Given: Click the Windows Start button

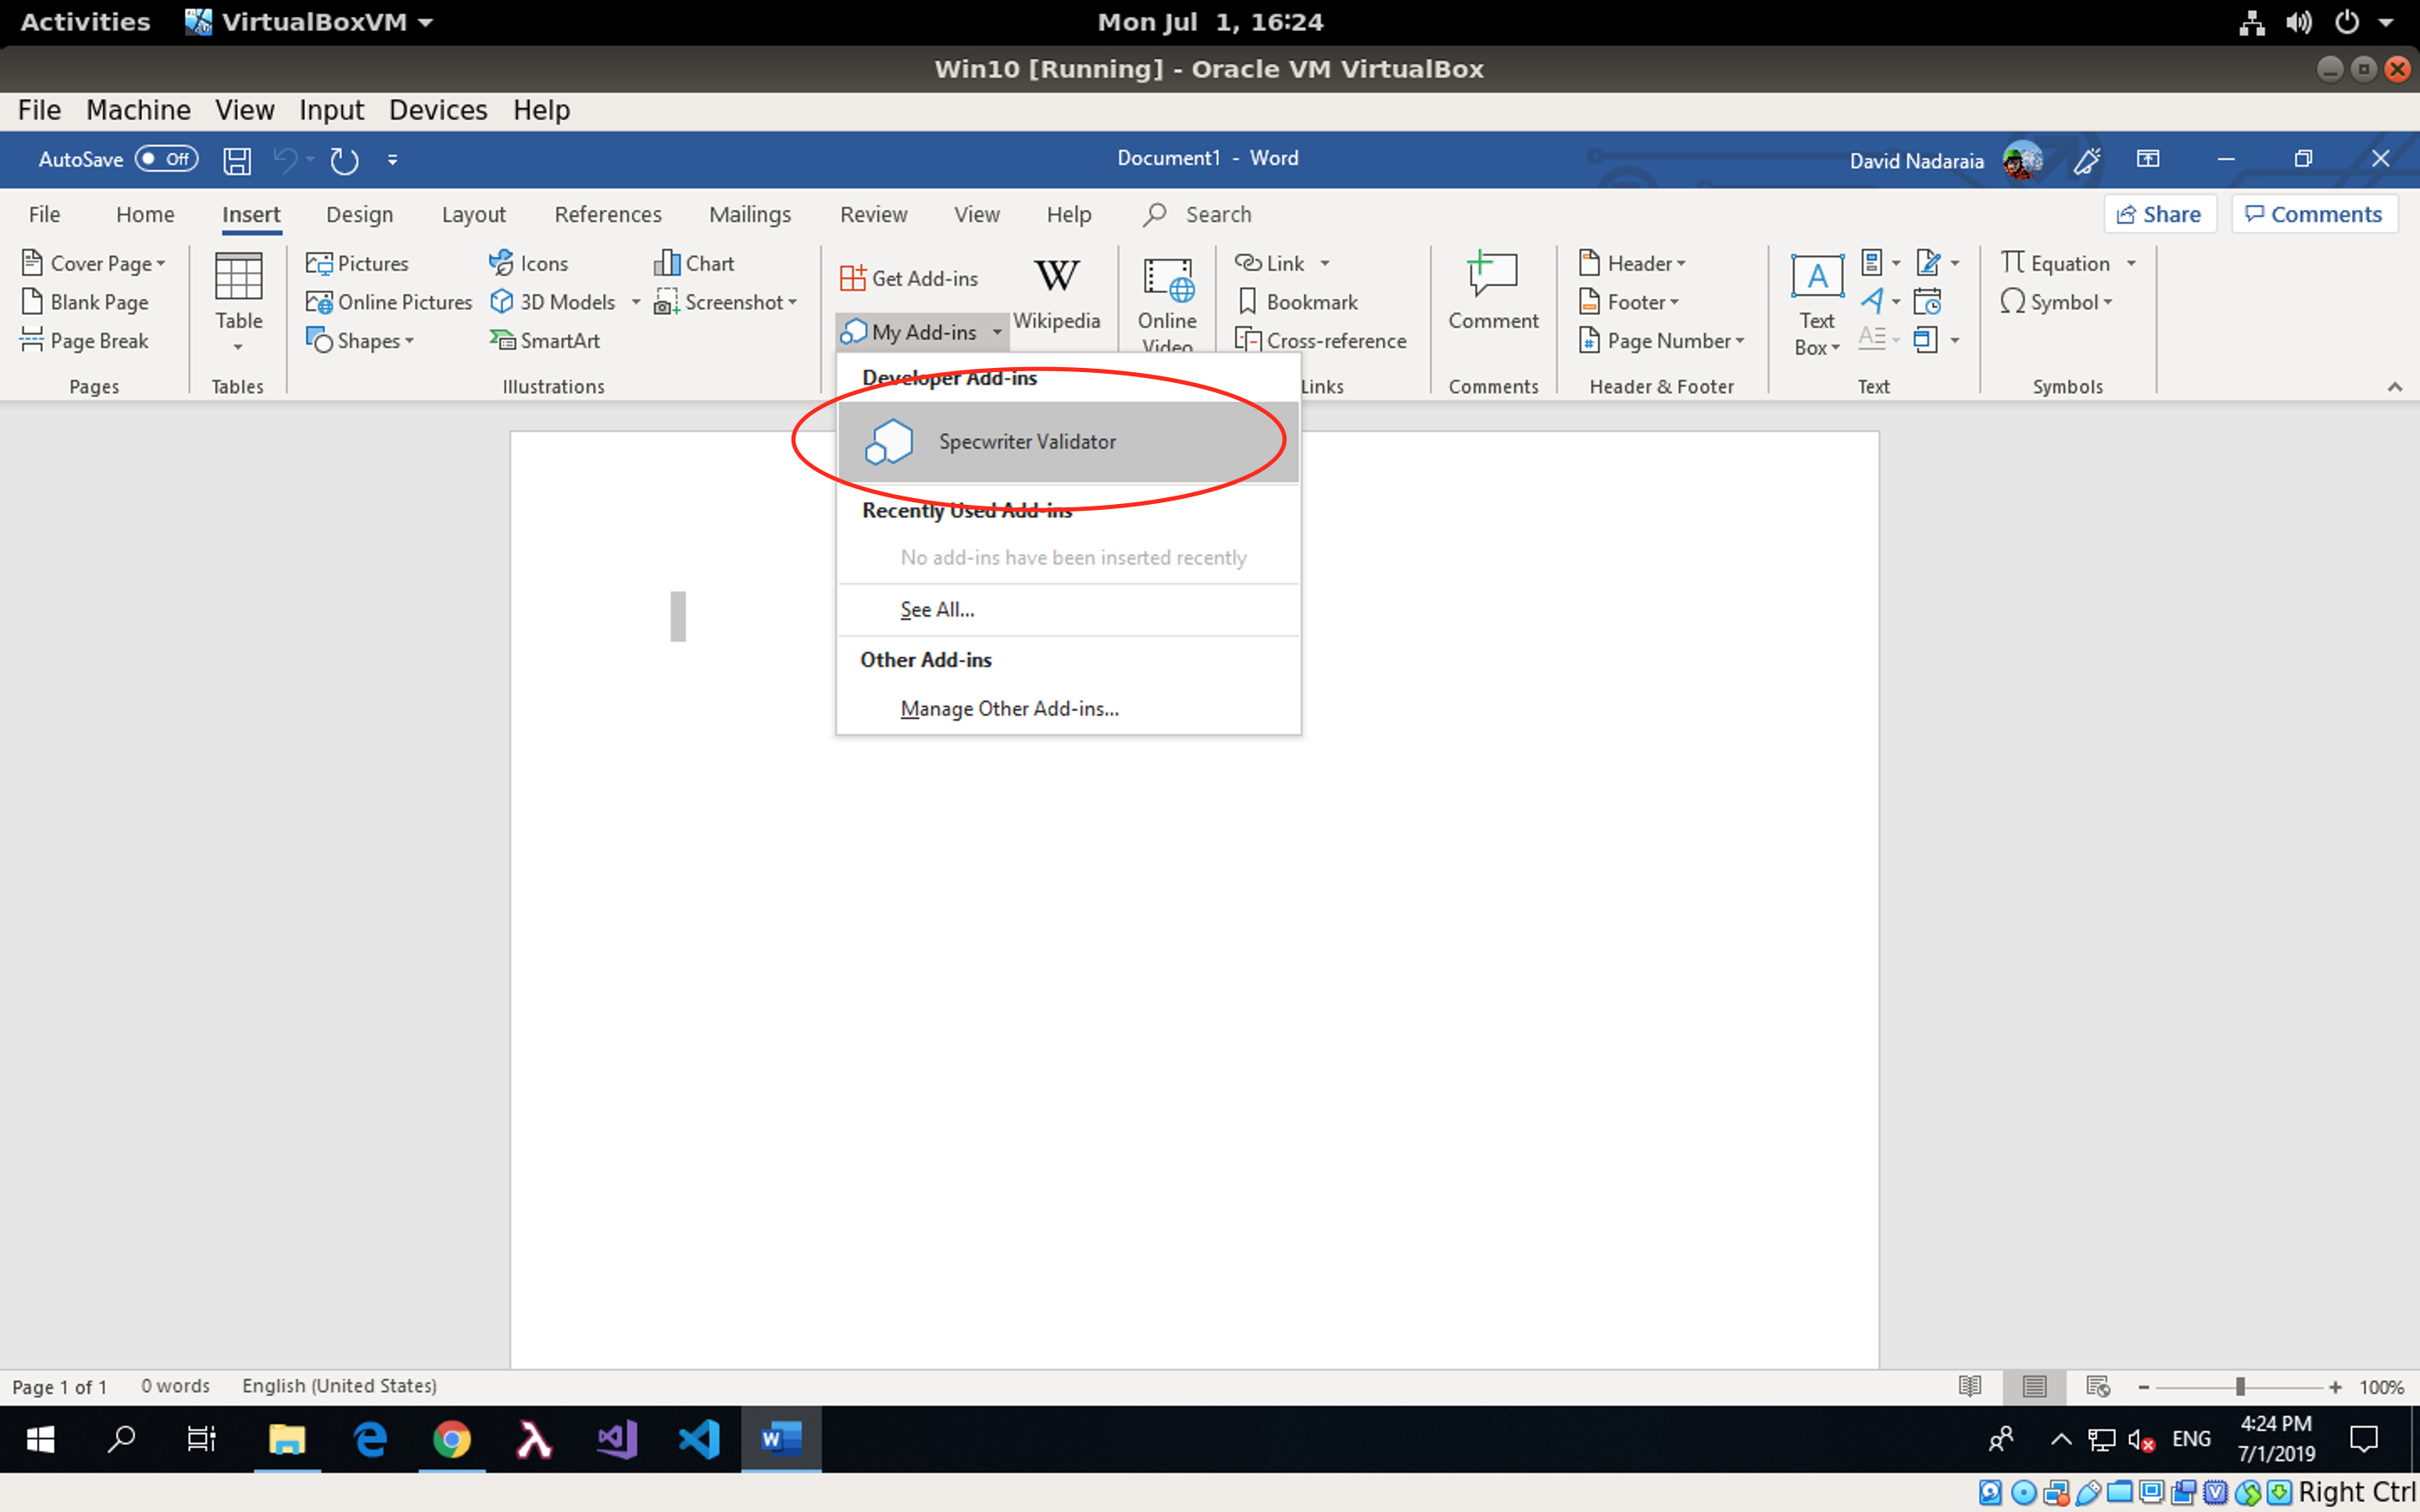Looking at the screenshot, I should pos(40,1439).
